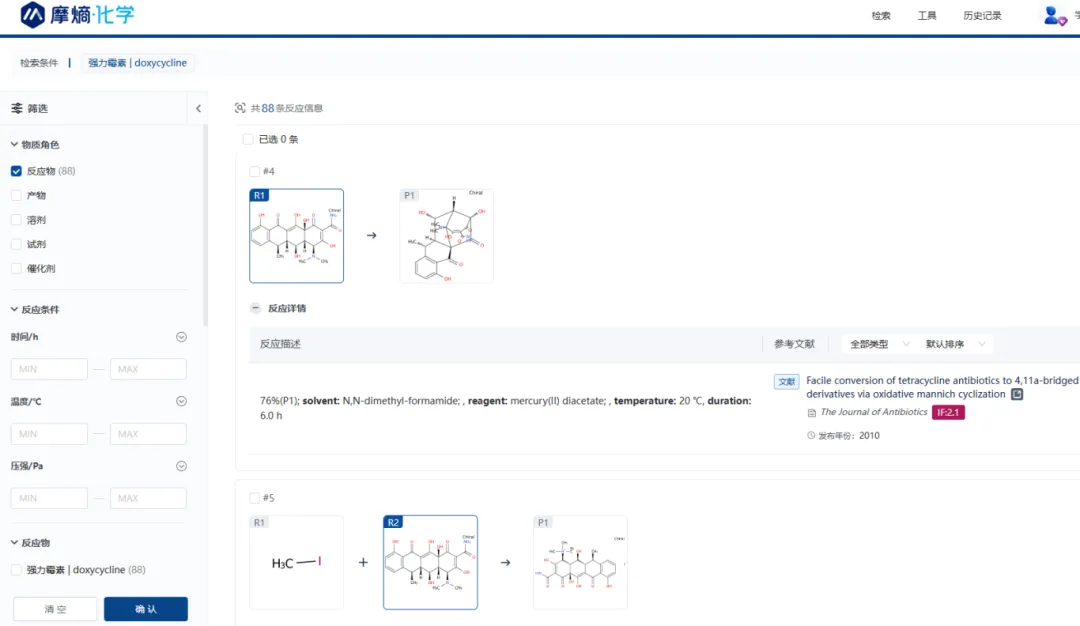The image size is (1080, 626).
Task: Enable the 催化剂 checkbox
Action: click(x=16, y=268)
